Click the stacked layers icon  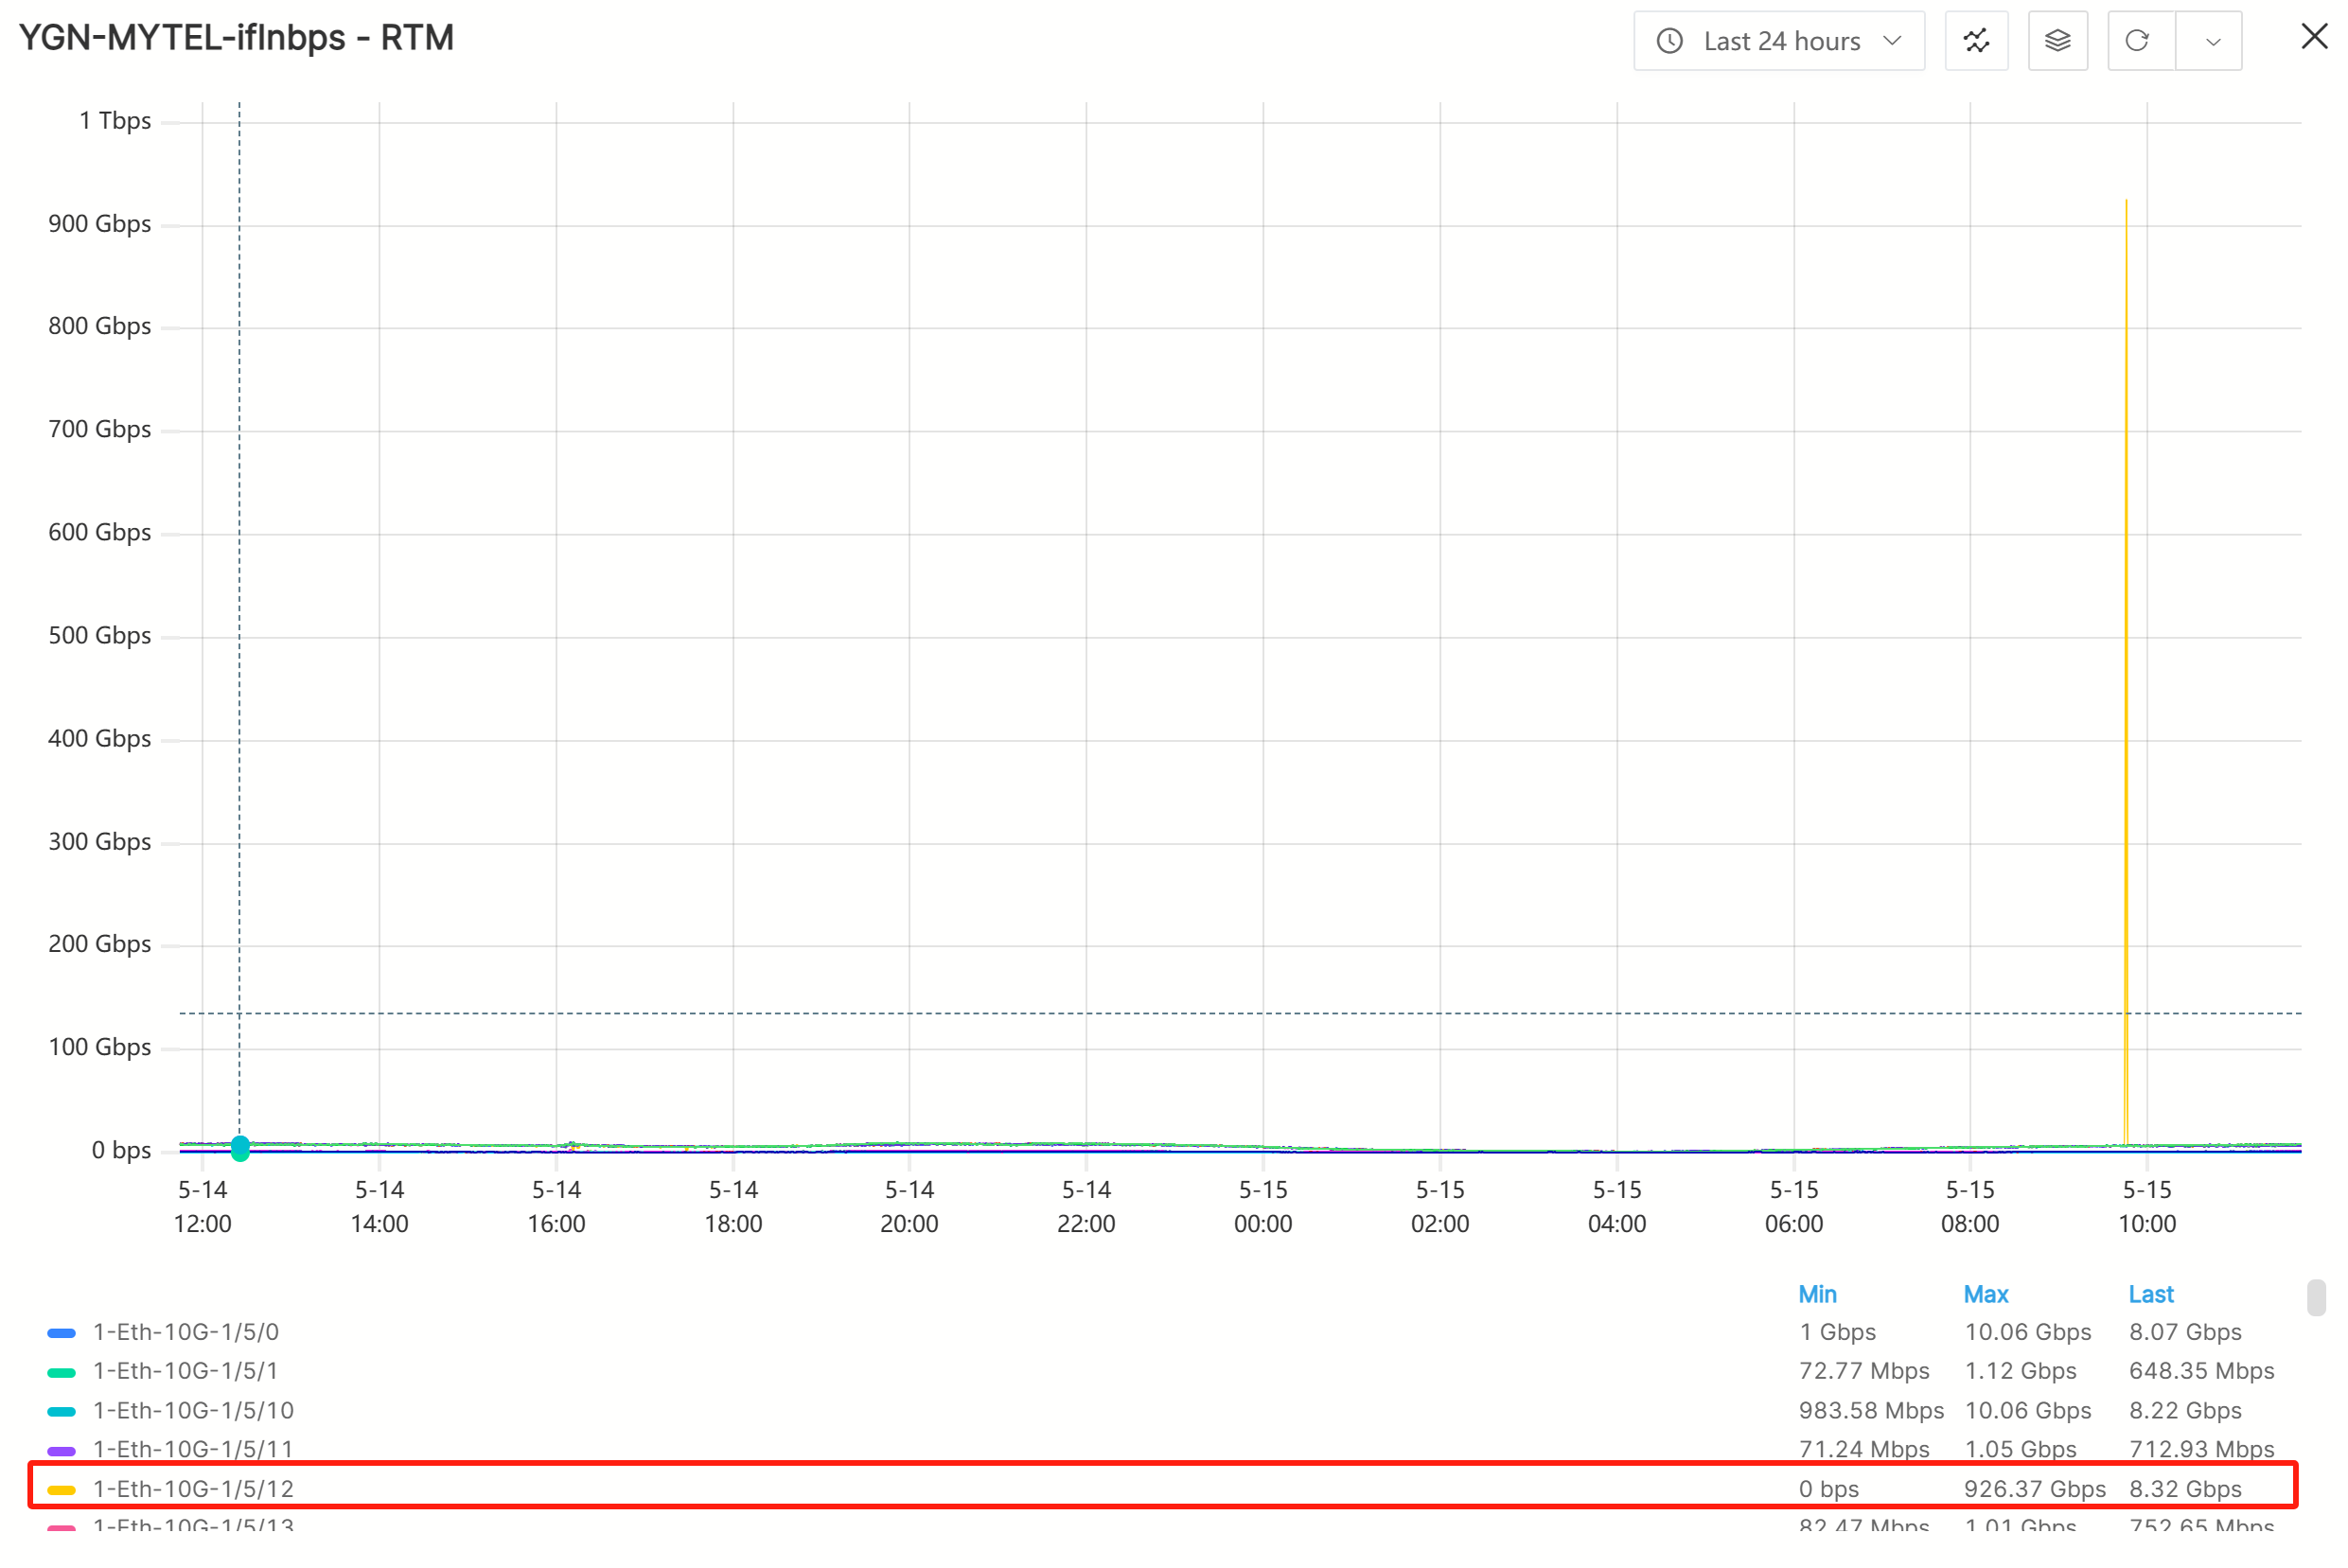pyautogui.click(x=2057, y=41)
